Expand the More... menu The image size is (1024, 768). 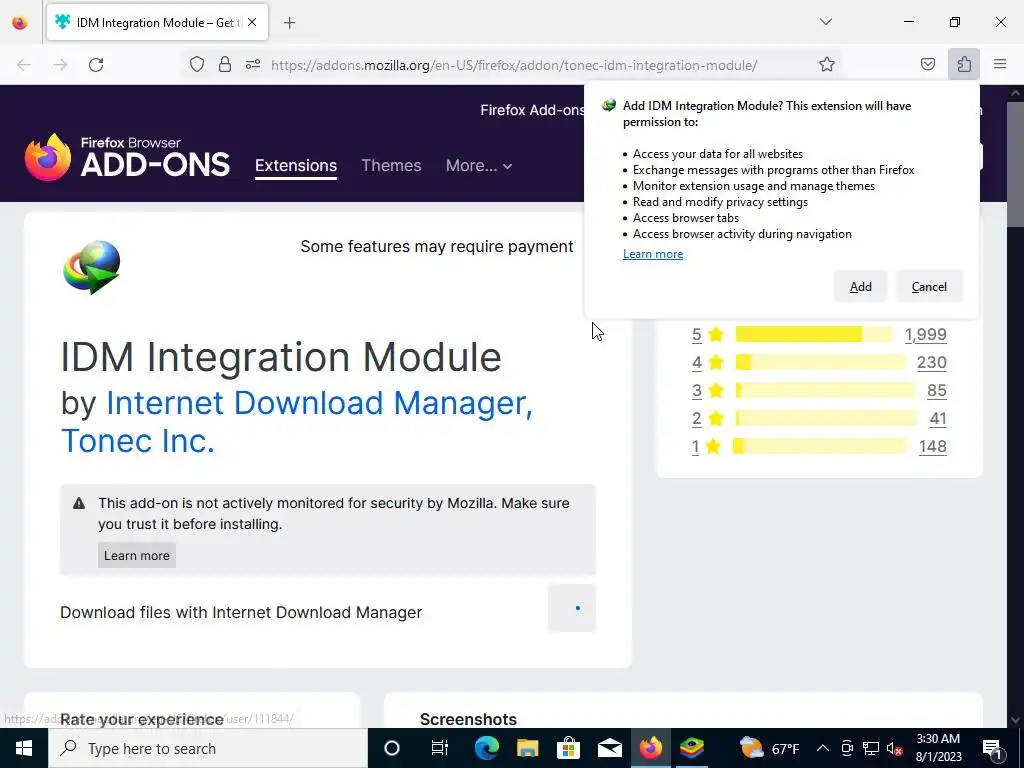click(479, 165)
